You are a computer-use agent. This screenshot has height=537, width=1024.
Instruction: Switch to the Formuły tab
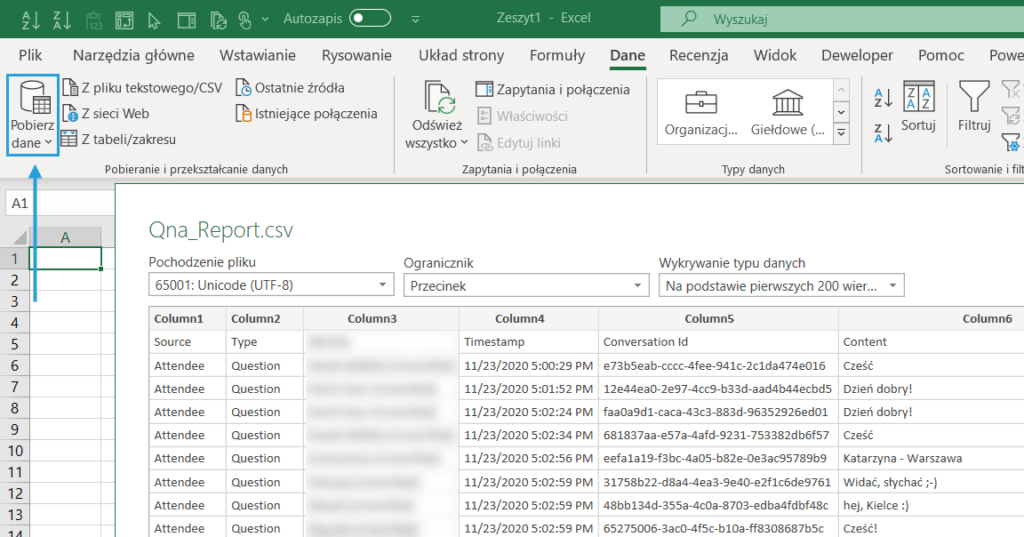click(557, 56)
